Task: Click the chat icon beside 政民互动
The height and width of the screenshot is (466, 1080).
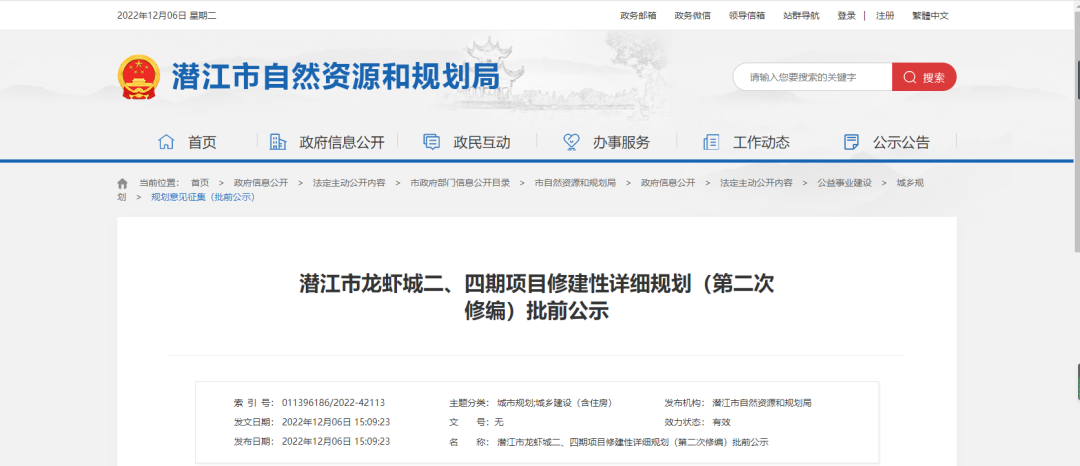Action: (432, 142)
